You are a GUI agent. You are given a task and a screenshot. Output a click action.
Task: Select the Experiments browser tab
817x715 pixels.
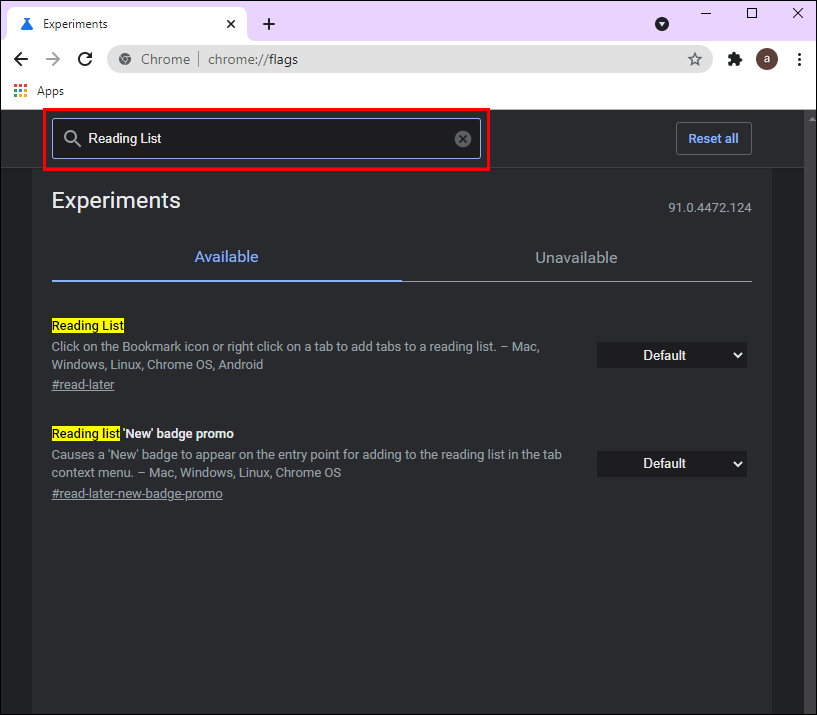click(x=127, y=24)
